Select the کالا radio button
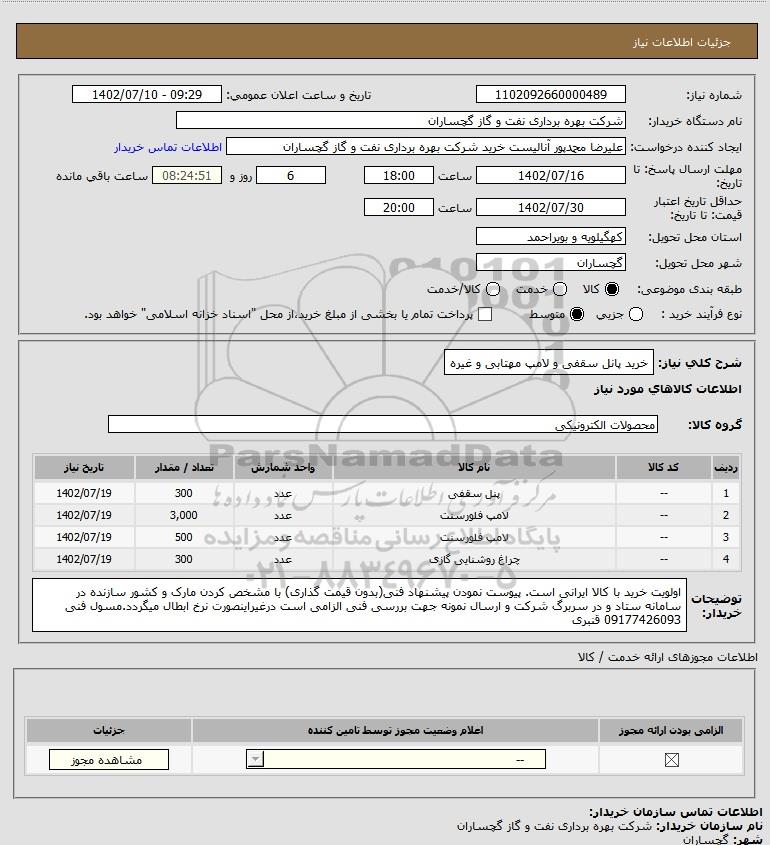The image size is (770, 845). (x=612, y=289)
